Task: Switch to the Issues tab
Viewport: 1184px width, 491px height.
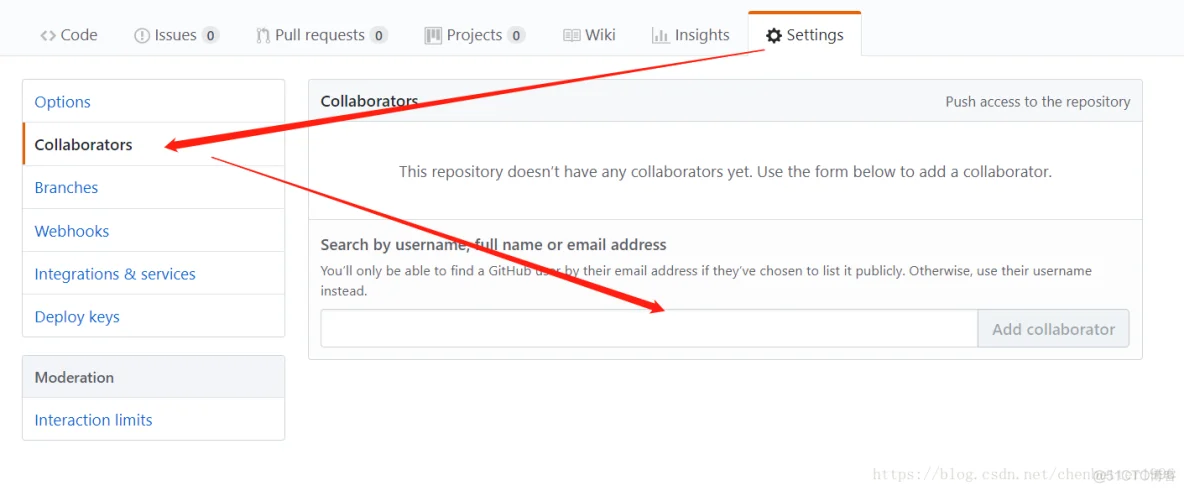Action: coord(177,35)
